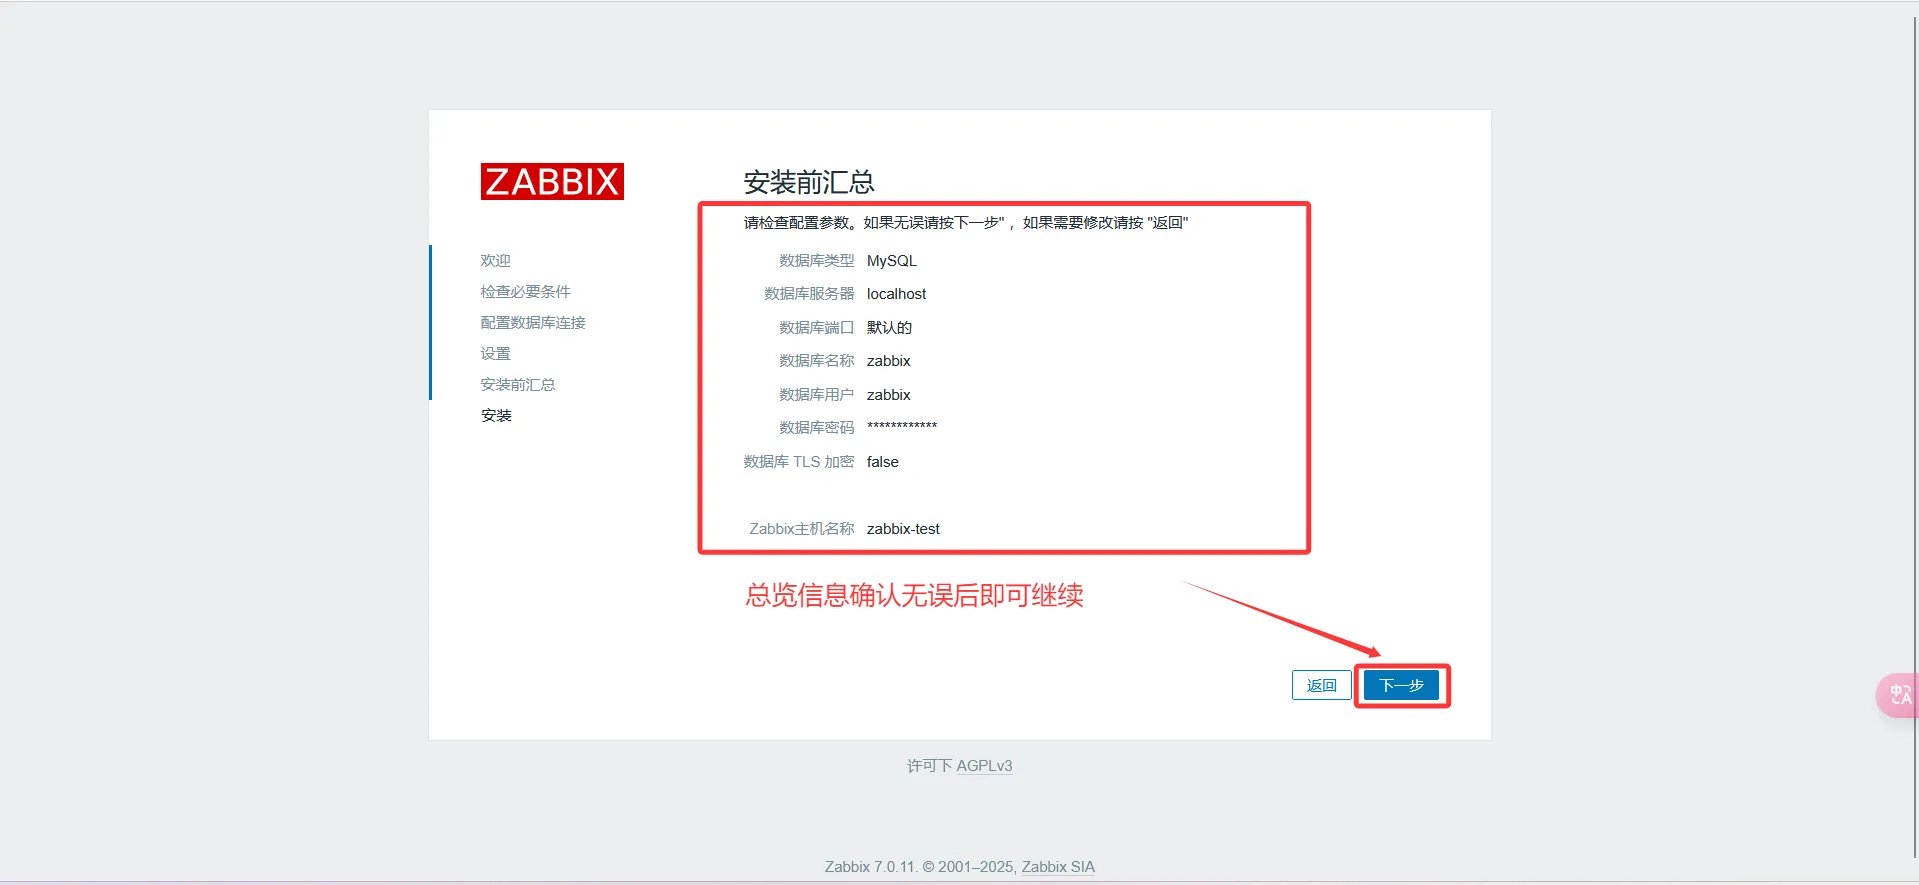Click the zabbix-test host name value
Screen dimensions: 1919x885
point(903,529)
